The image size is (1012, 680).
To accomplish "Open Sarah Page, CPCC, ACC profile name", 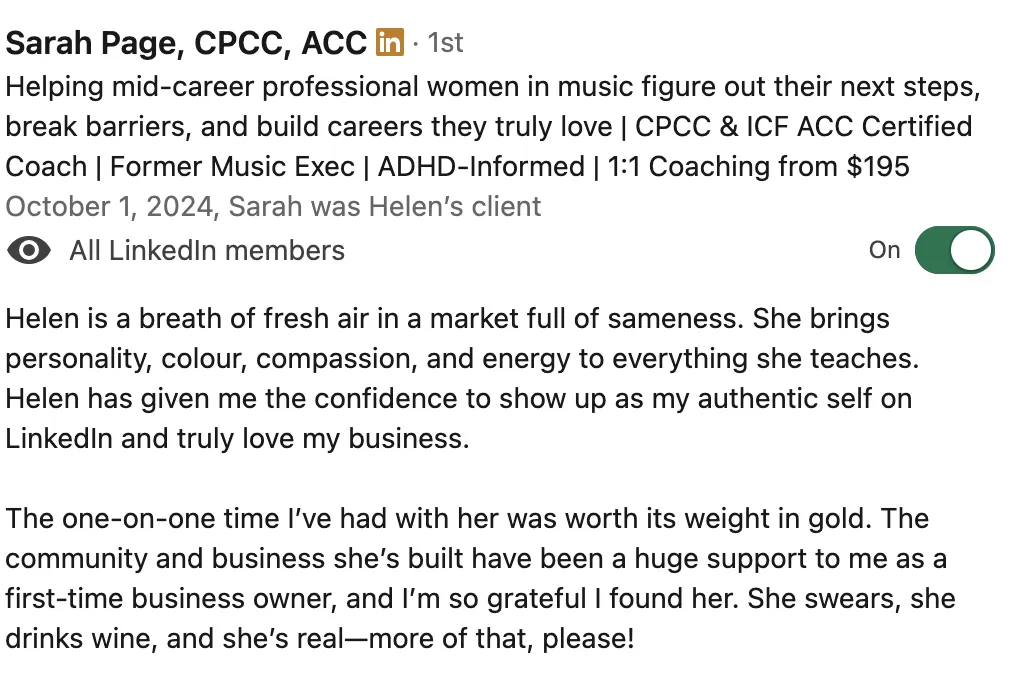I will coord(186,43).
